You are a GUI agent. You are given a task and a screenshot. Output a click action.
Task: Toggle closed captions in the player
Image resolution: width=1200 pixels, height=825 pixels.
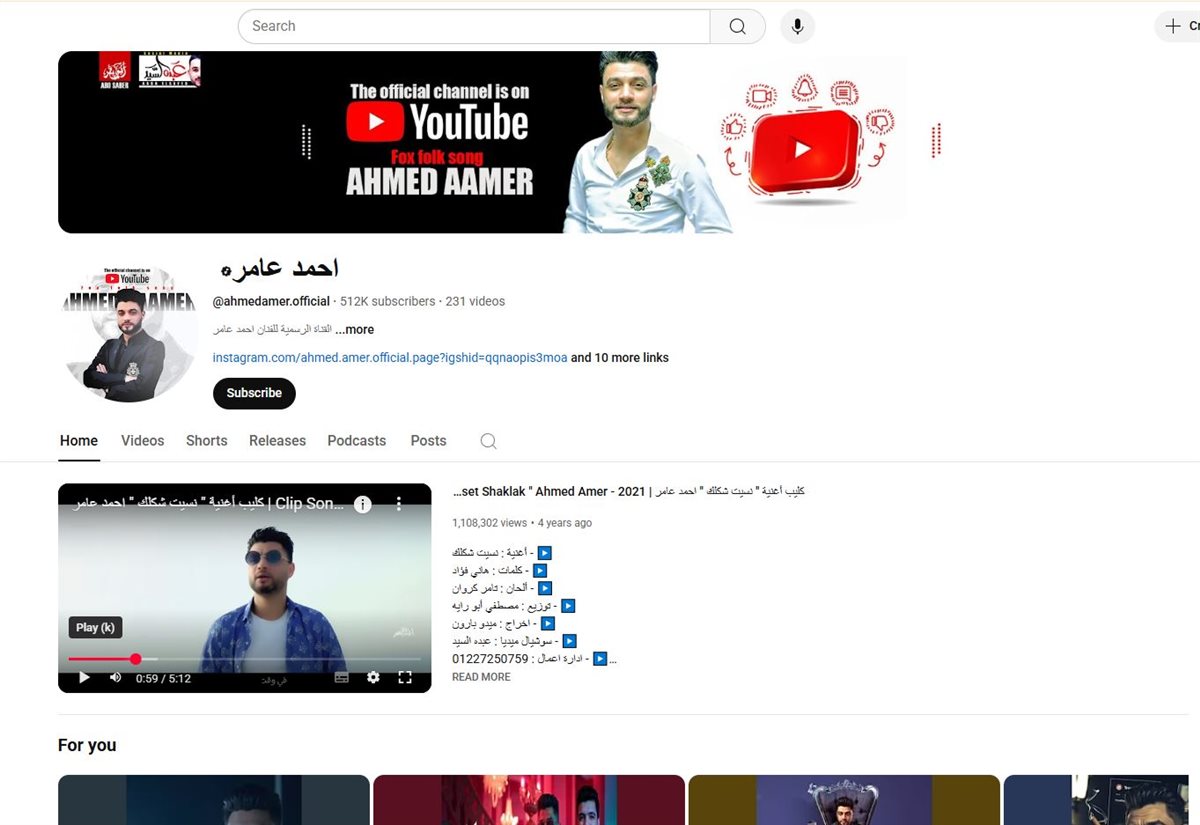coord(342,677)
